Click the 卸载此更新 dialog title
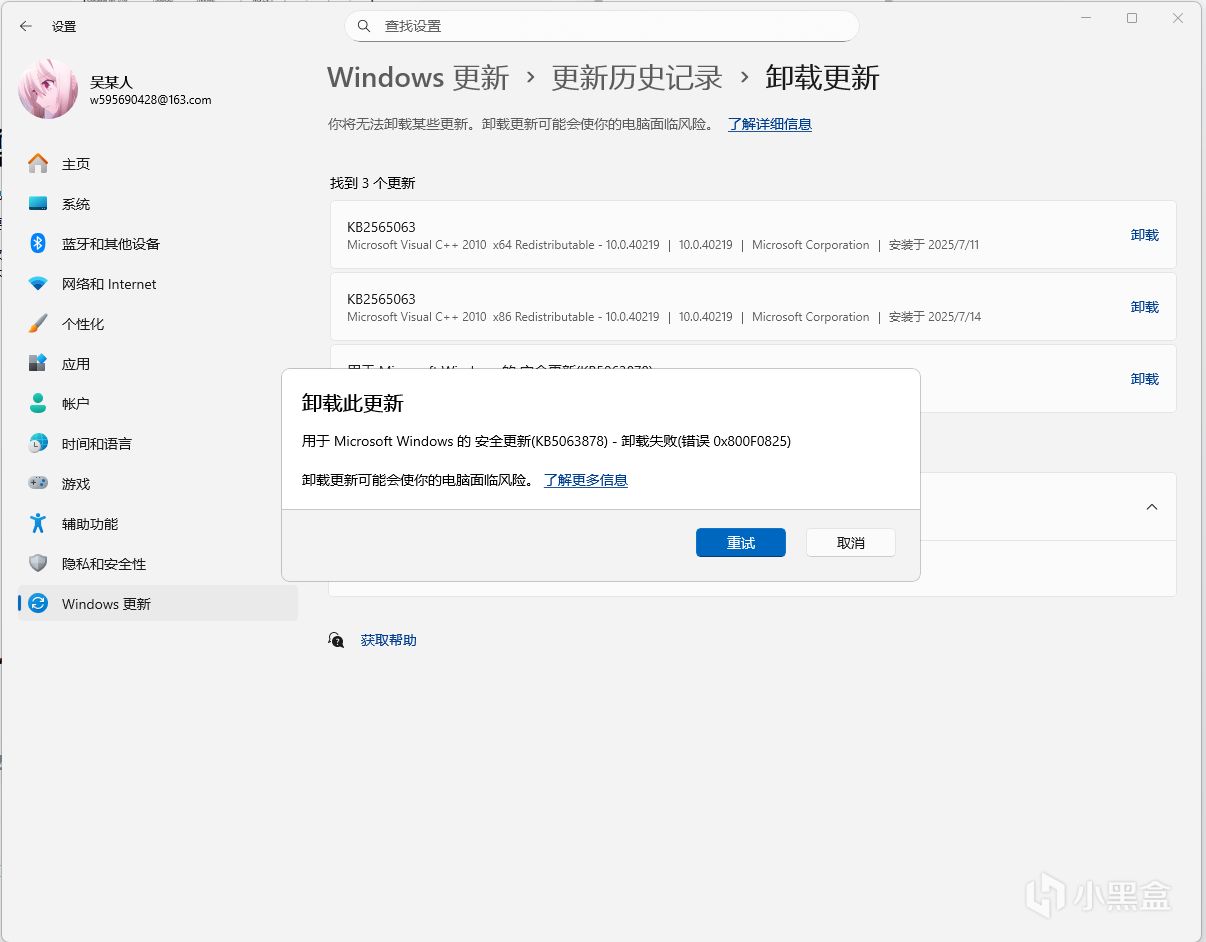 click(x=353, y=403)
